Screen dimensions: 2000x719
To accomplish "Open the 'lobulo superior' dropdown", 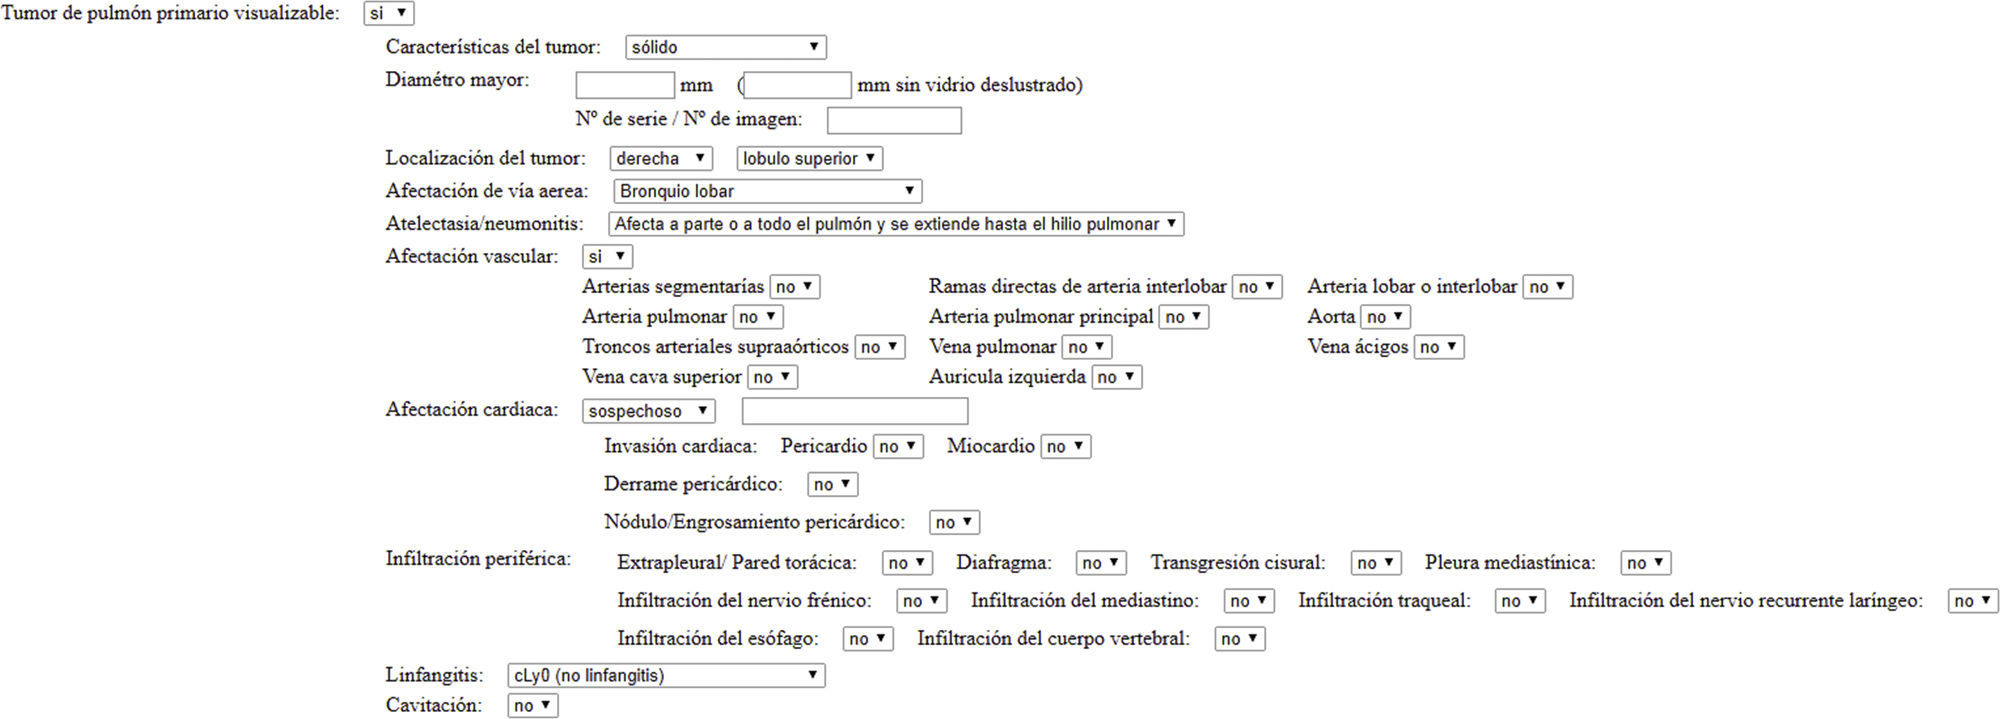I will pyautogui.click(x=809, y=158).
